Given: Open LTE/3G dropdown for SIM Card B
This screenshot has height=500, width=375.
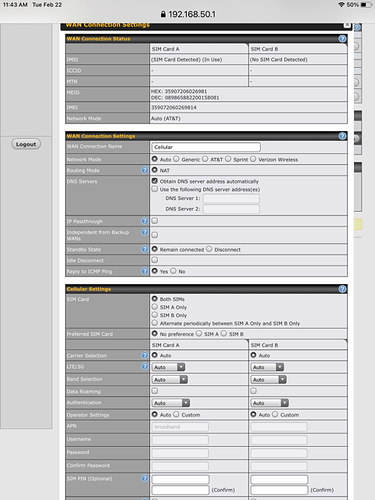Looking at the screenshot, I should click(267, 367).
